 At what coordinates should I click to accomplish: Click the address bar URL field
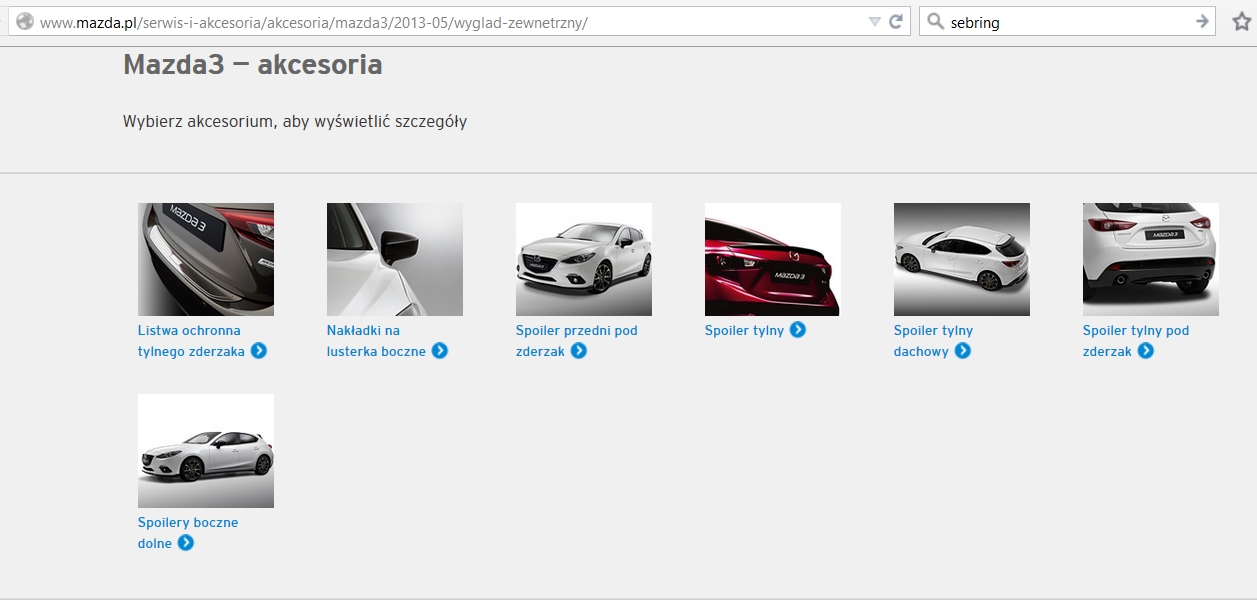tap(450, 22)
